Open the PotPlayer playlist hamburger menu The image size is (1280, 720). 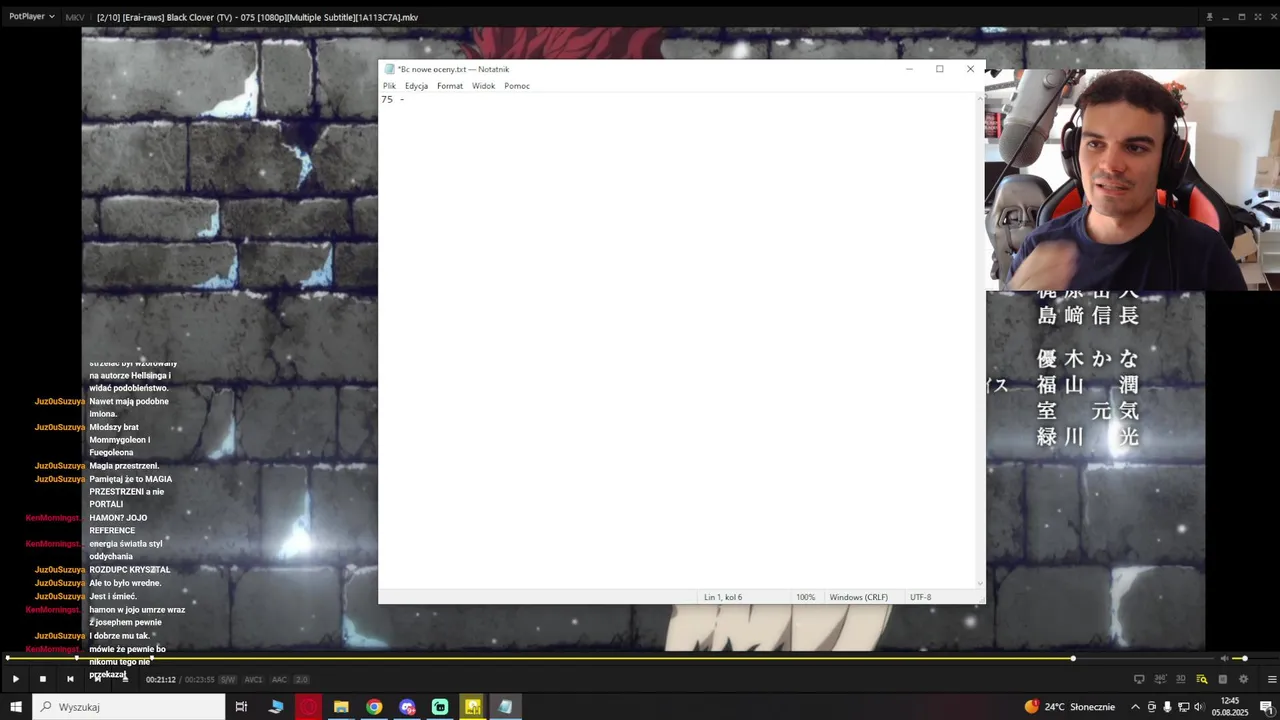1272,679
